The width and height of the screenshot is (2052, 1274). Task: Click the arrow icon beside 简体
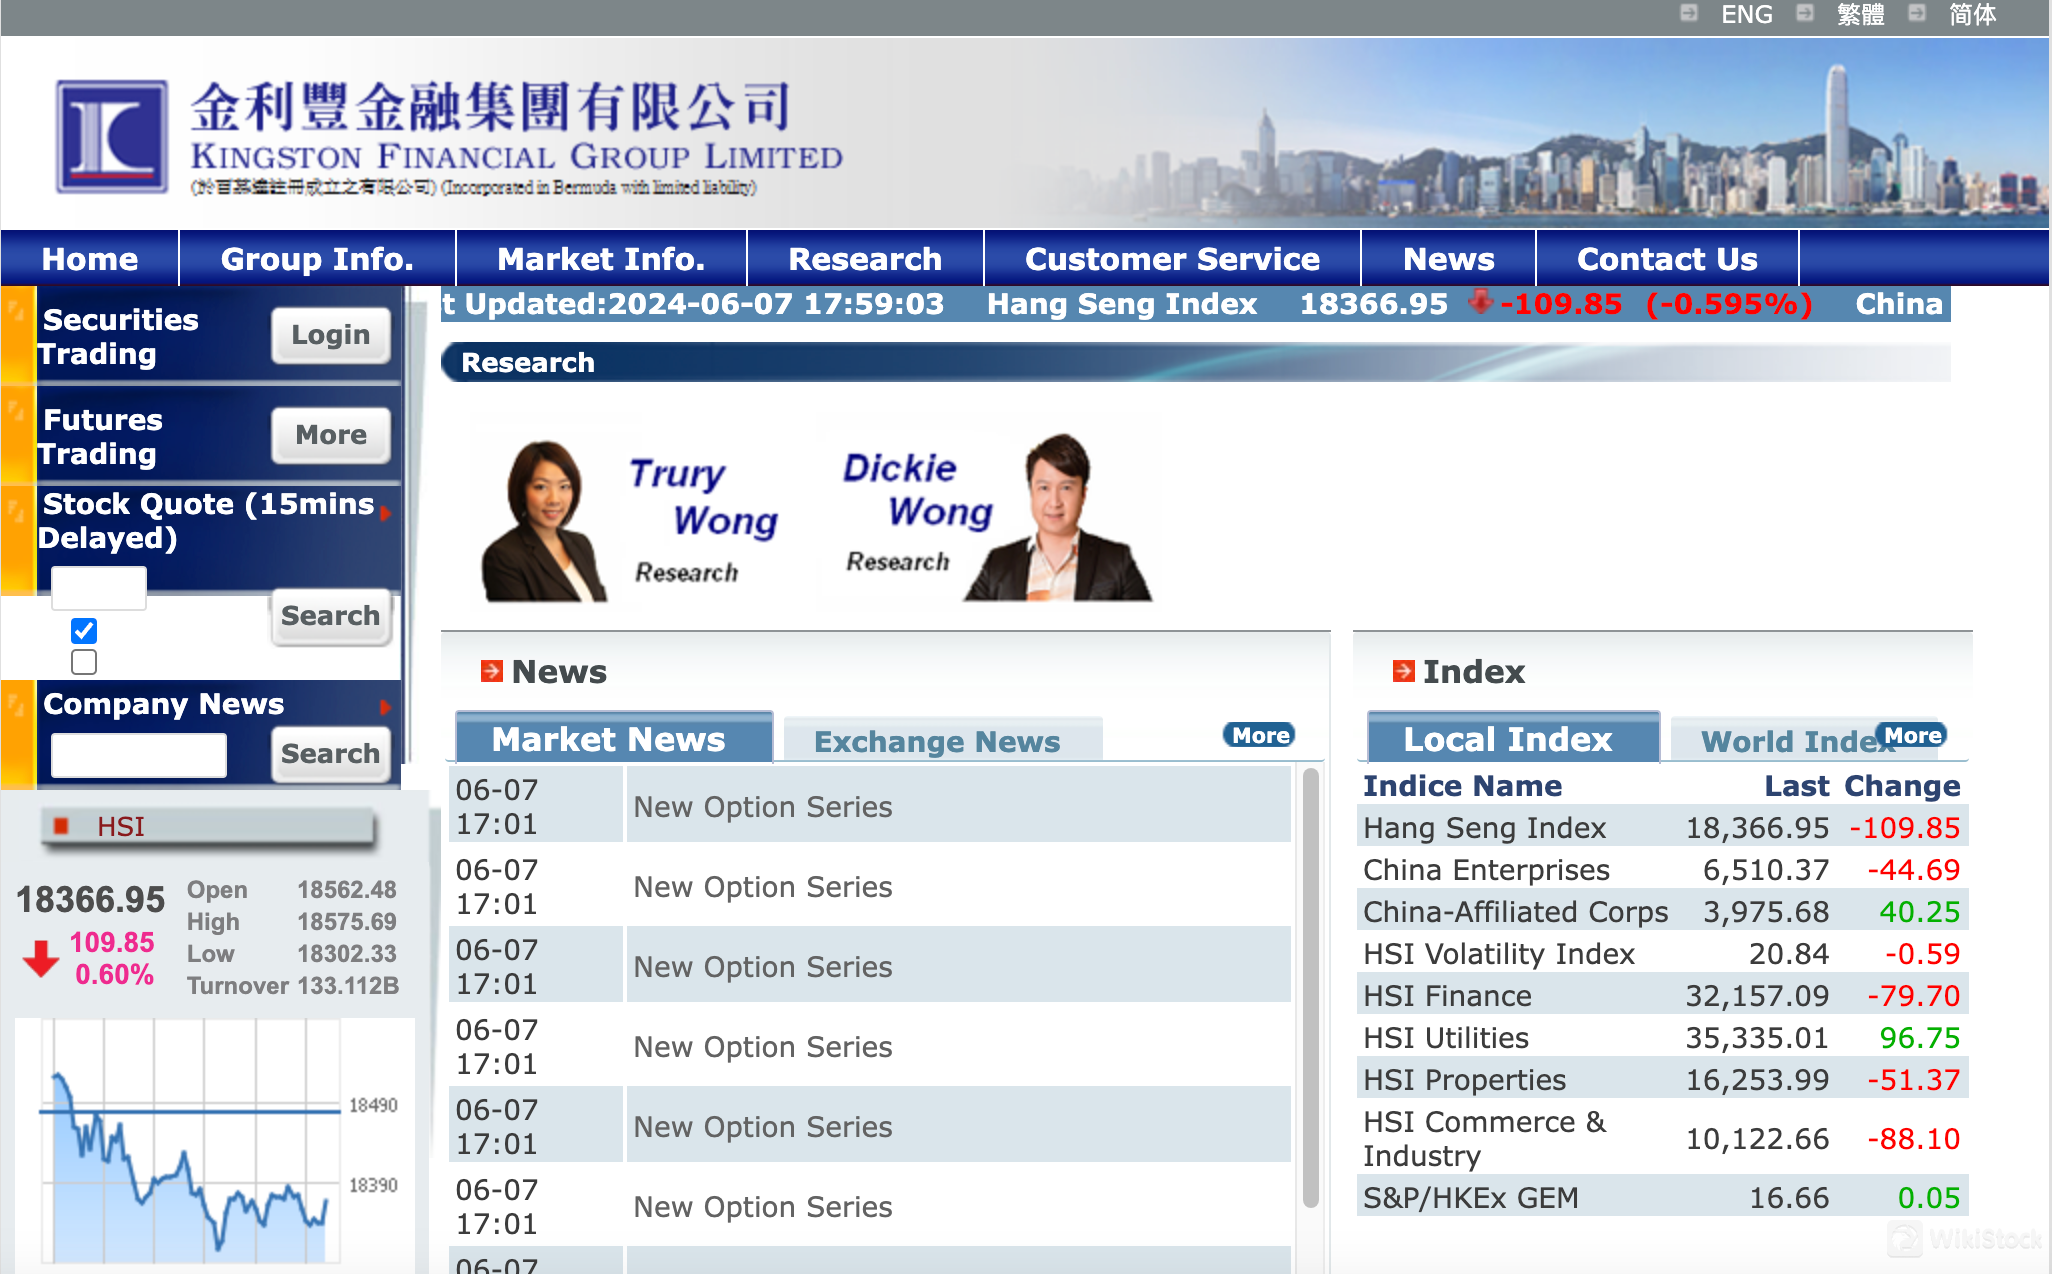point(1917,13)
